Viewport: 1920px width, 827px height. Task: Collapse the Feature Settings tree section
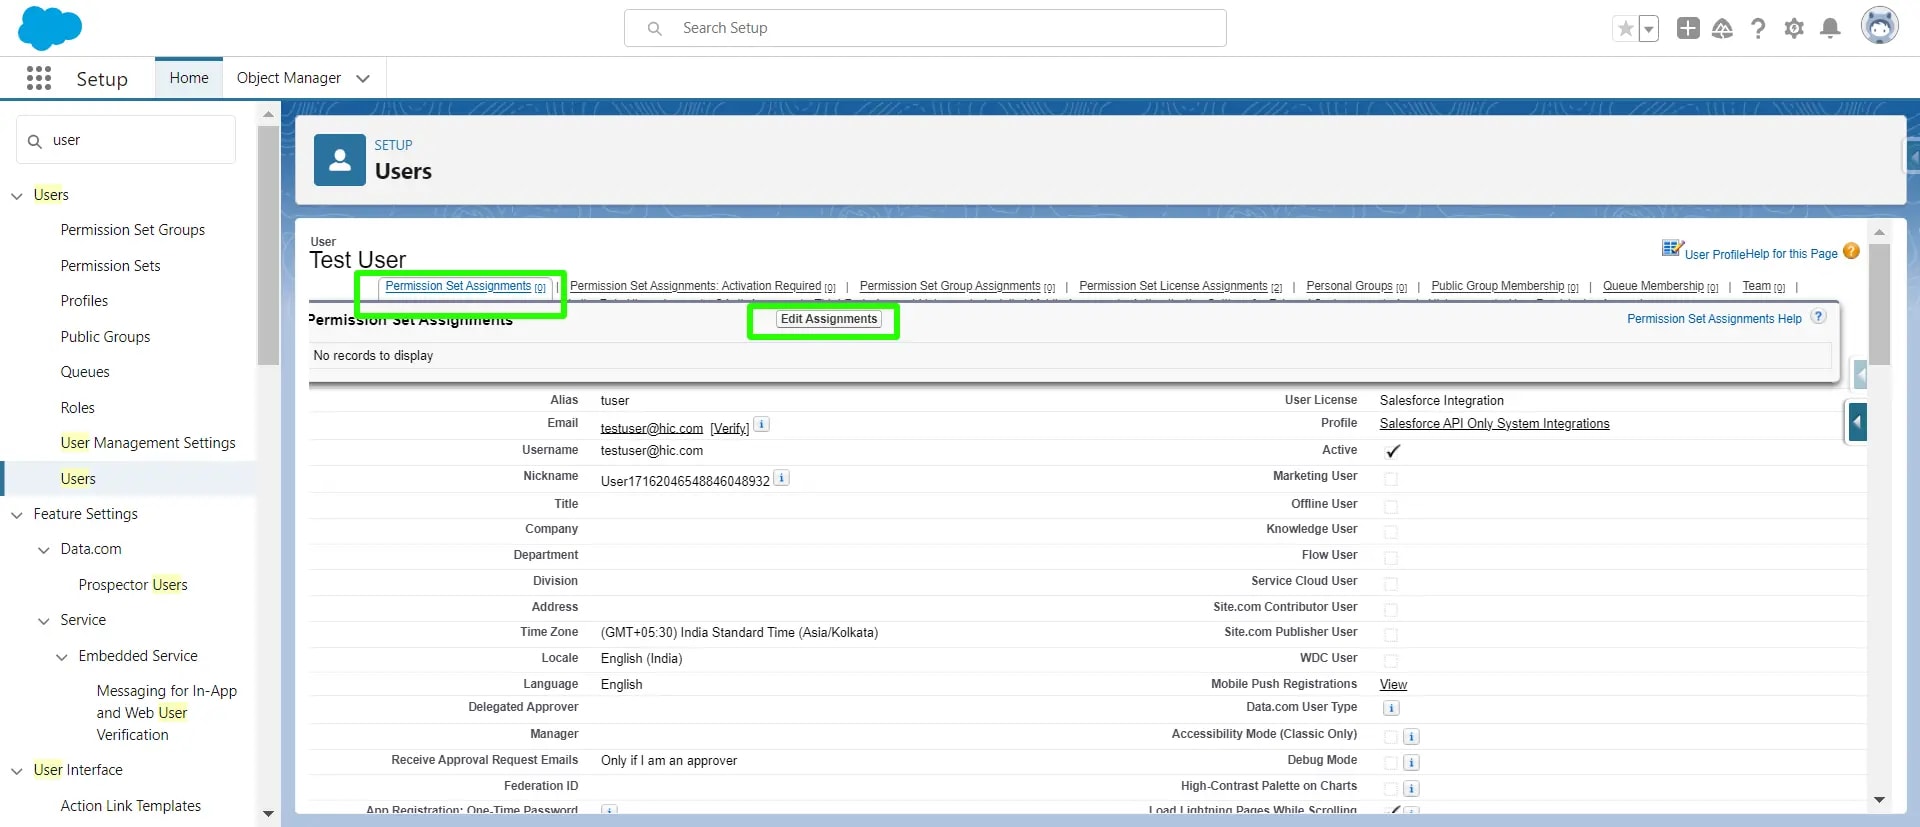pos(17,515)
